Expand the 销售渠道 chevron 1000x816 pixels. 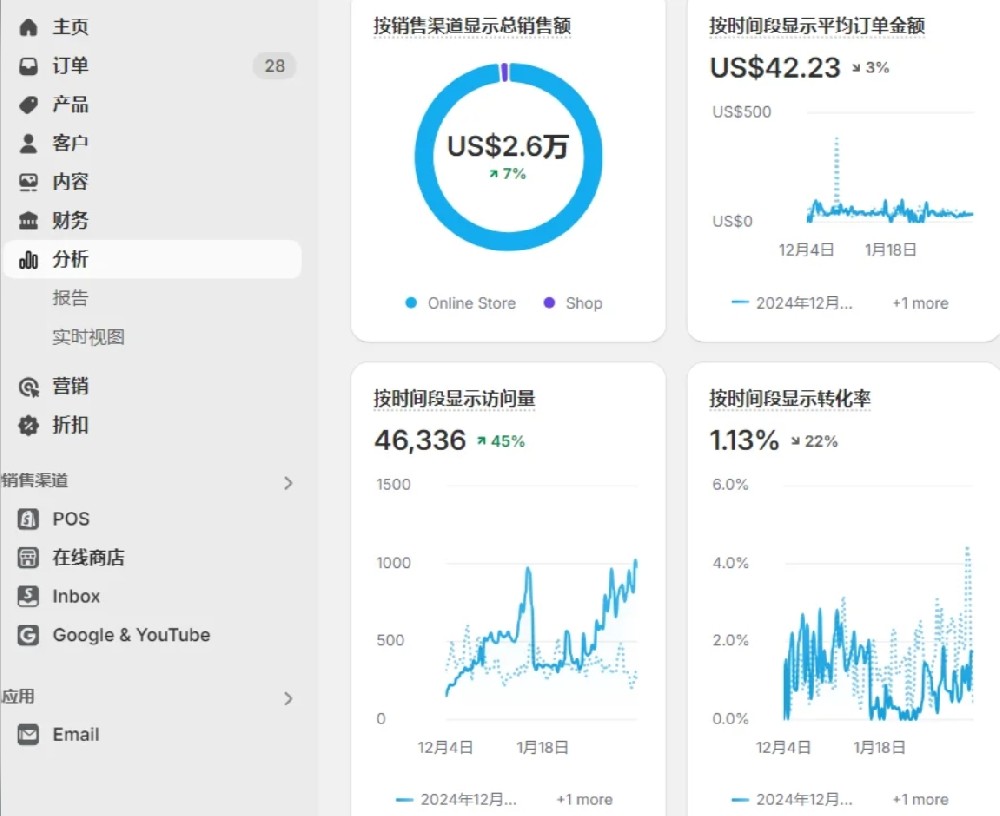click(x=288, y=483)
